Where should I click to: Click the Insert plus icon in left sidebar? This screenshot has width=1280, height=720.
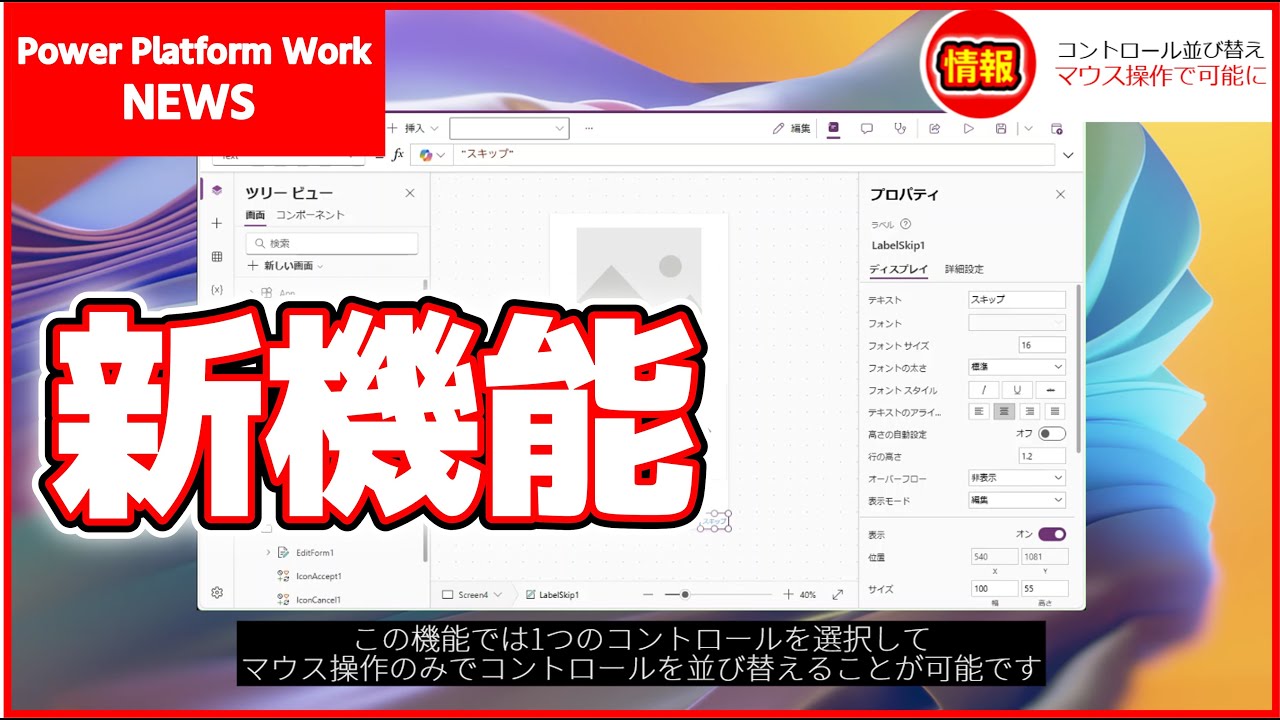[217, 223]
